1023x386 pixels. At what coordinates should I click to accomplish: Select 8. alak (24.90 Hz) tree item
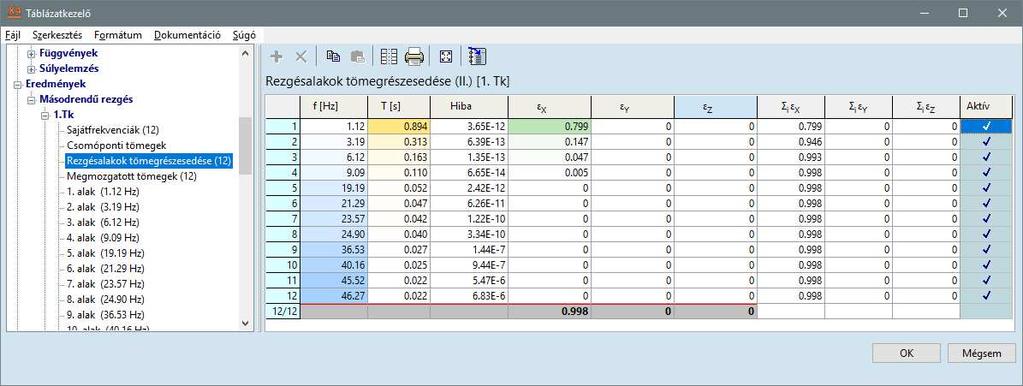click(105, 299)
